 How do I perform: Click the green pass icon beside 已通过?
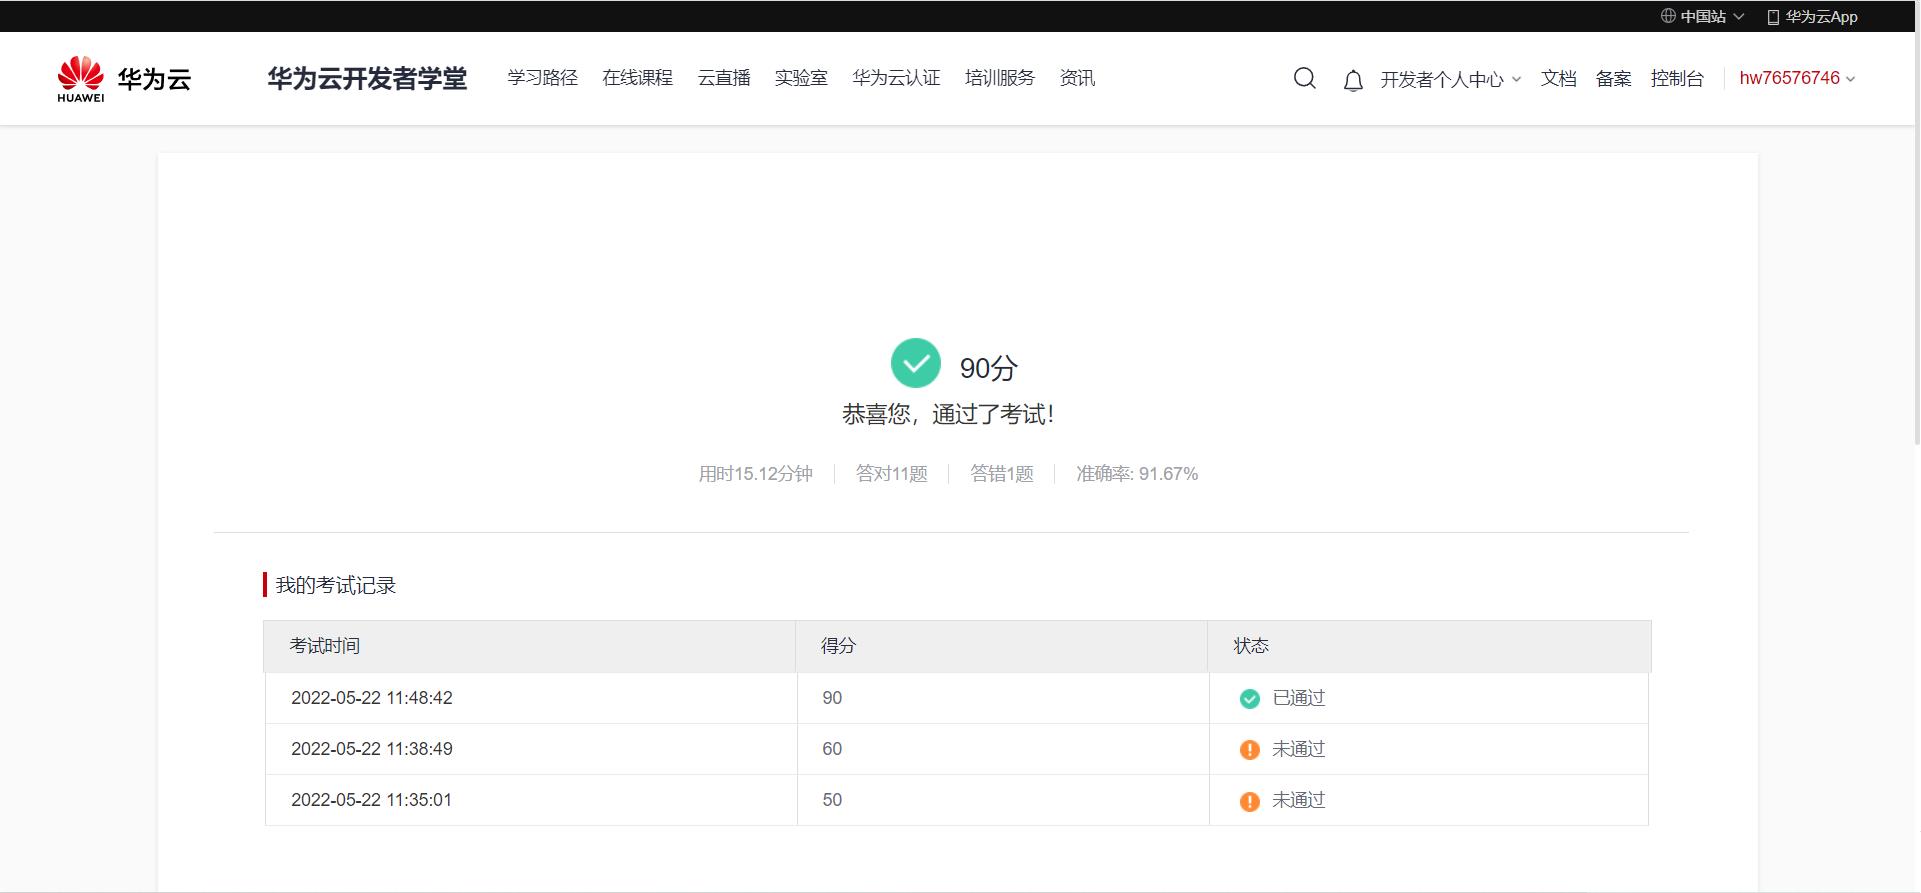pos(1250,699)
